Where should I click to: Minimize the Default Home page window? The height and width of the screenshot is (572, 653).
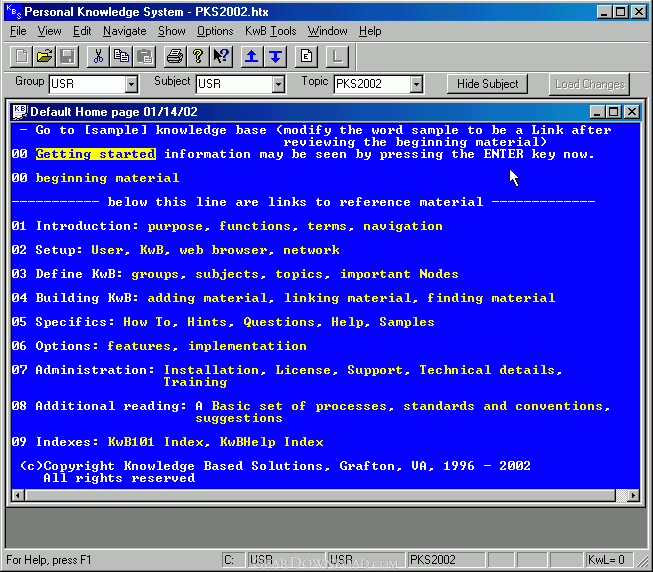(598, 112)
